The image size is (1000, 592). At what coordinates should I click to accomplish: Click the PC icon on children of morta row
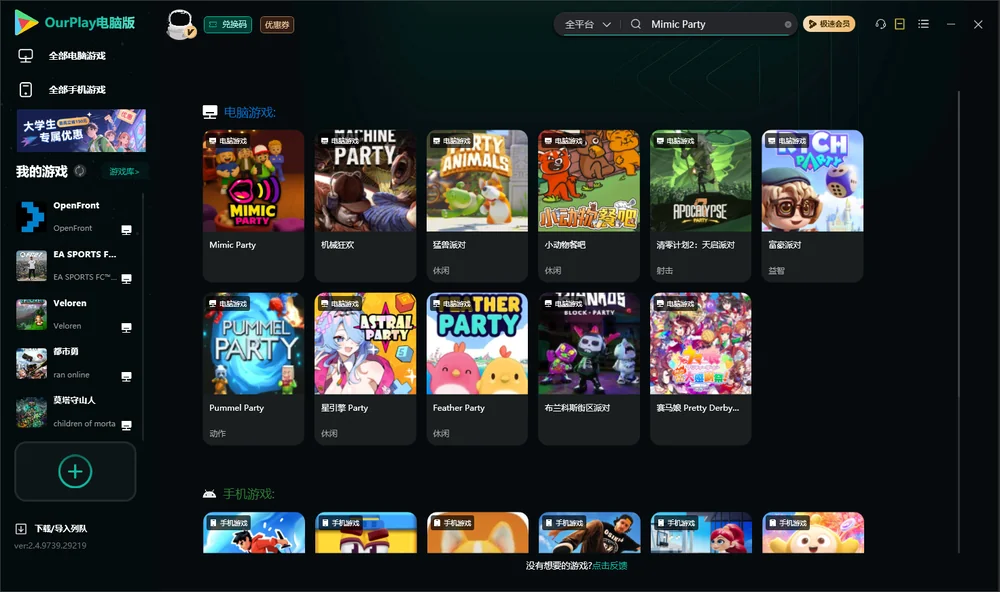pos(126,426)
